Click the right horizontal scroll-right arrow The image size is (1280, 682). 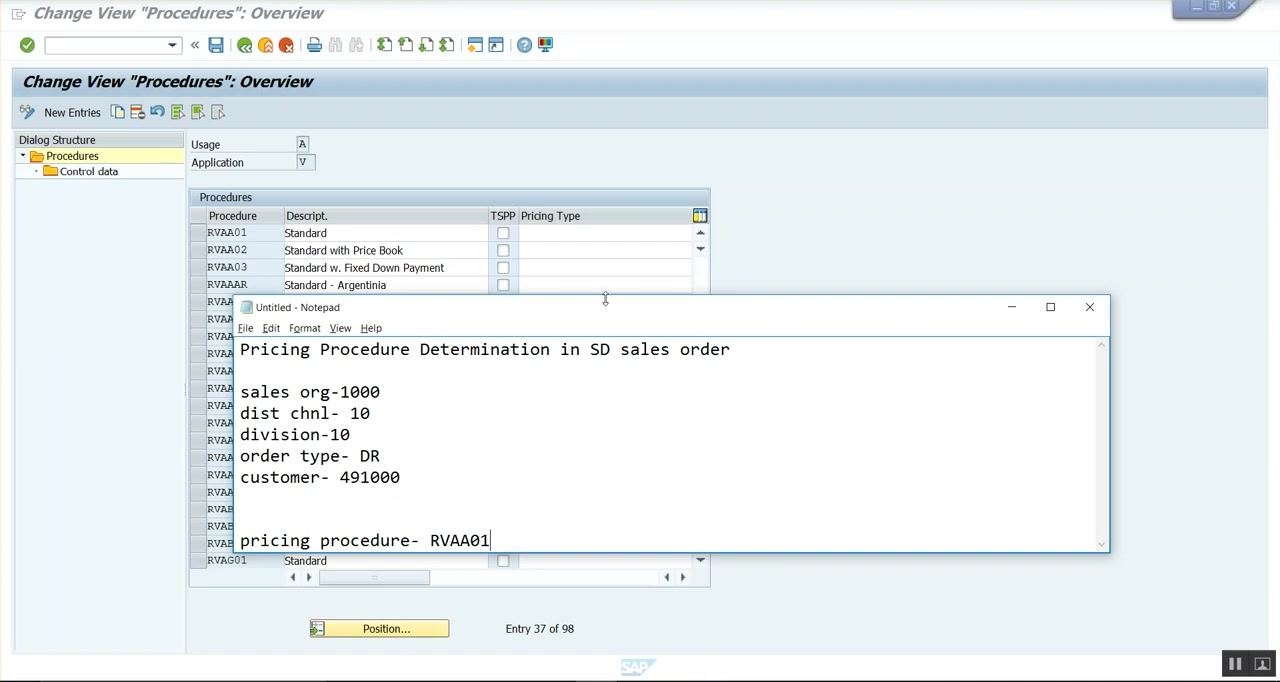click(x=683, y=577)
